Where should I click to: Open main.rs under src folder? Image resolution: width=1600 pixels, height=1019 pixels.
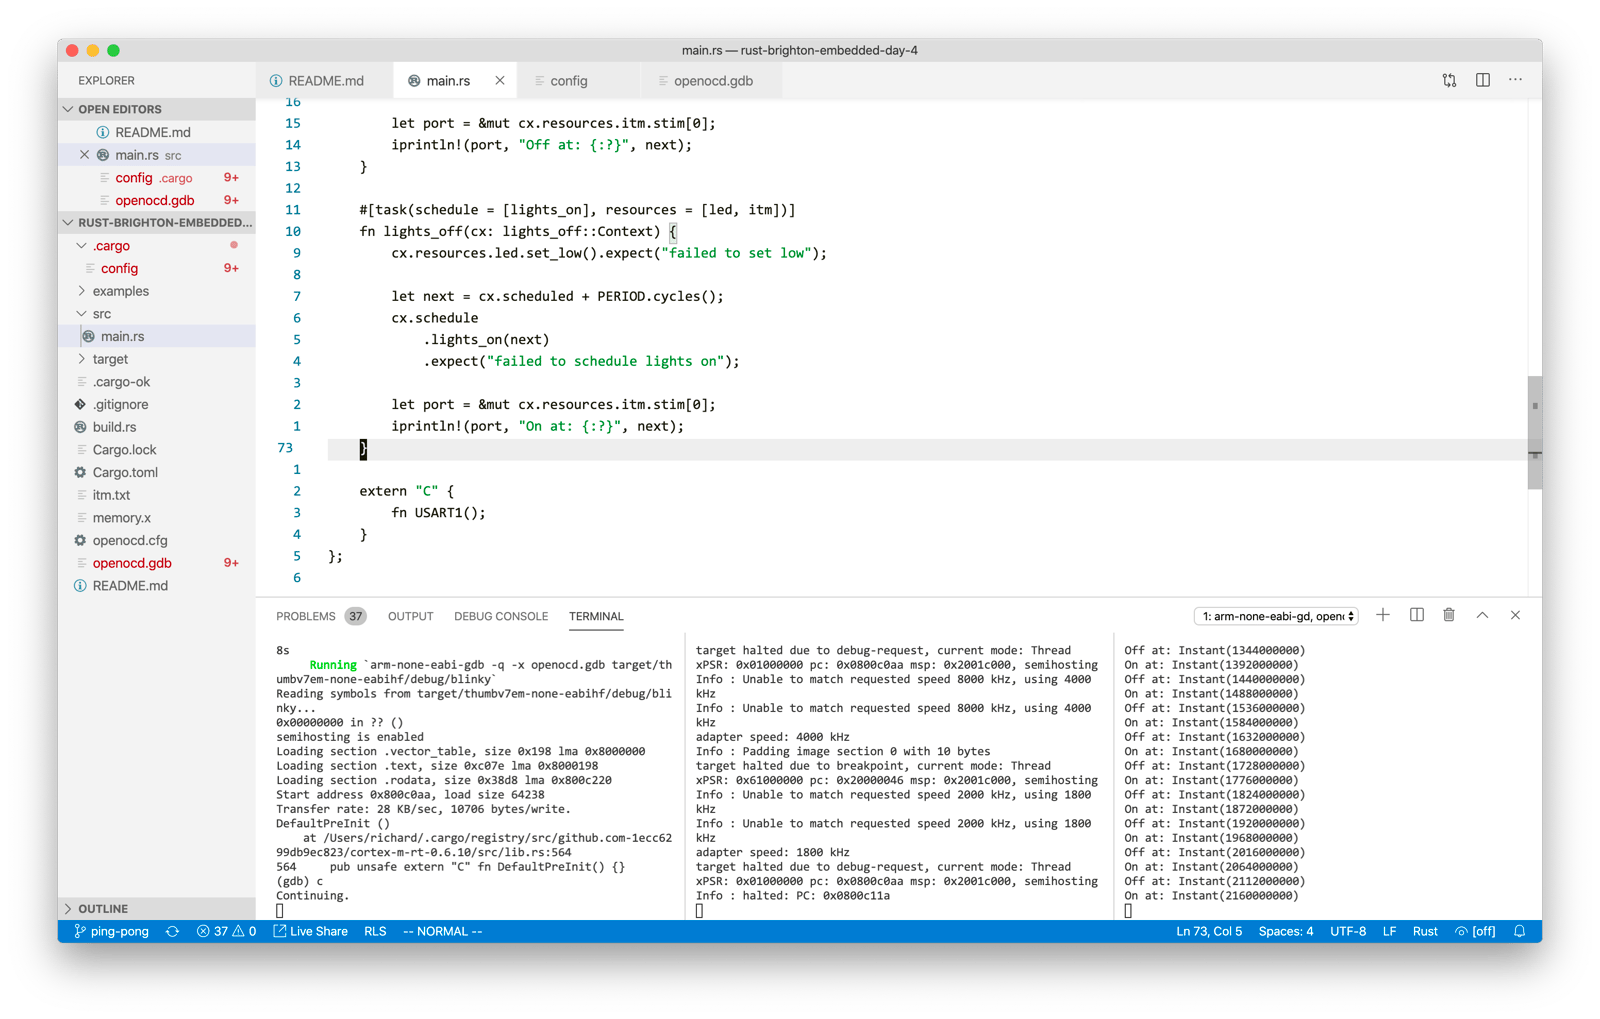[x=156, y=336]
